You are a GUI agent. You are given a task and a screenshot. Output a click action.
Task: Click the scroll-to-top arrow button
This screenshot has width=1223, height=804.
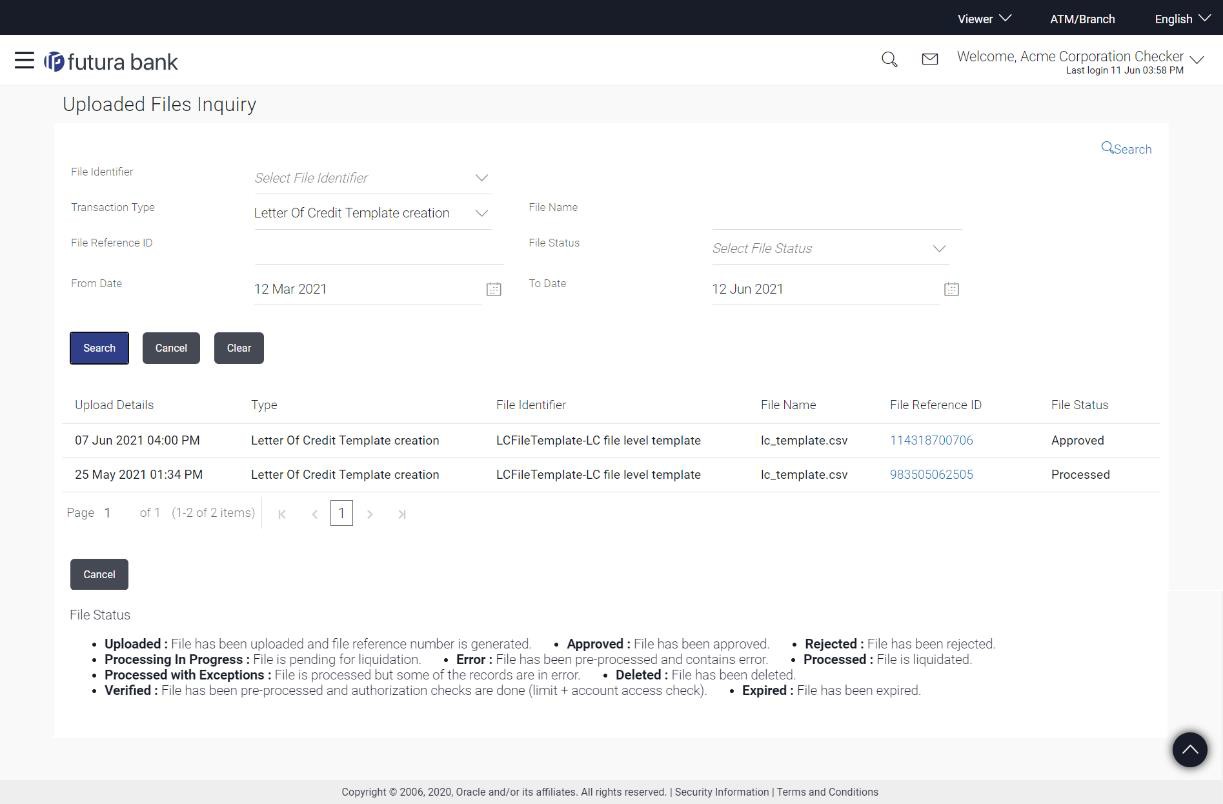[x=1189, y=750]
